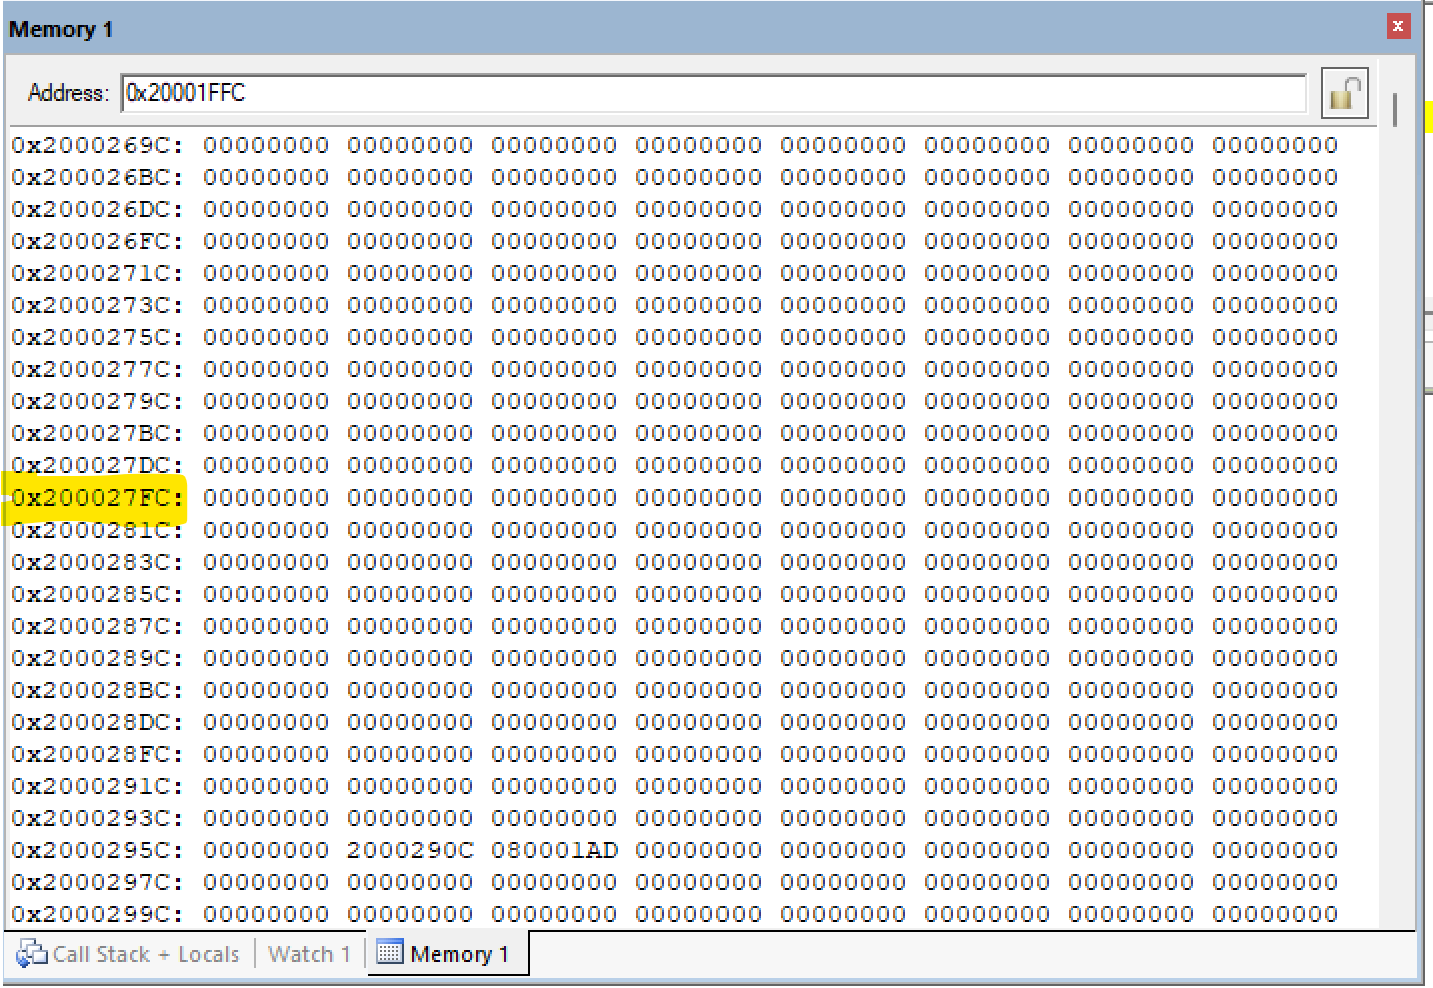This screenshot has width=1433, height=988.
Task: Click row address 0x2000297C:
Action: click(x=98, y=882)
